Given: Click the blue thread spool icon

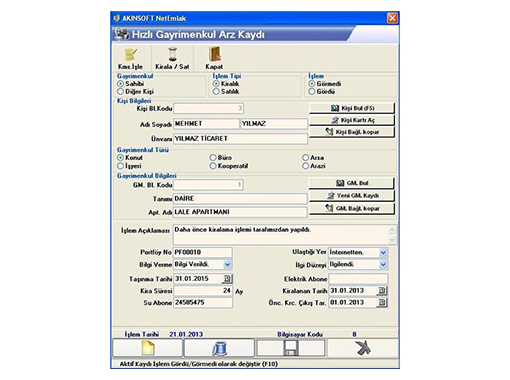Looking at the screenshot, I should click(219, 348).
